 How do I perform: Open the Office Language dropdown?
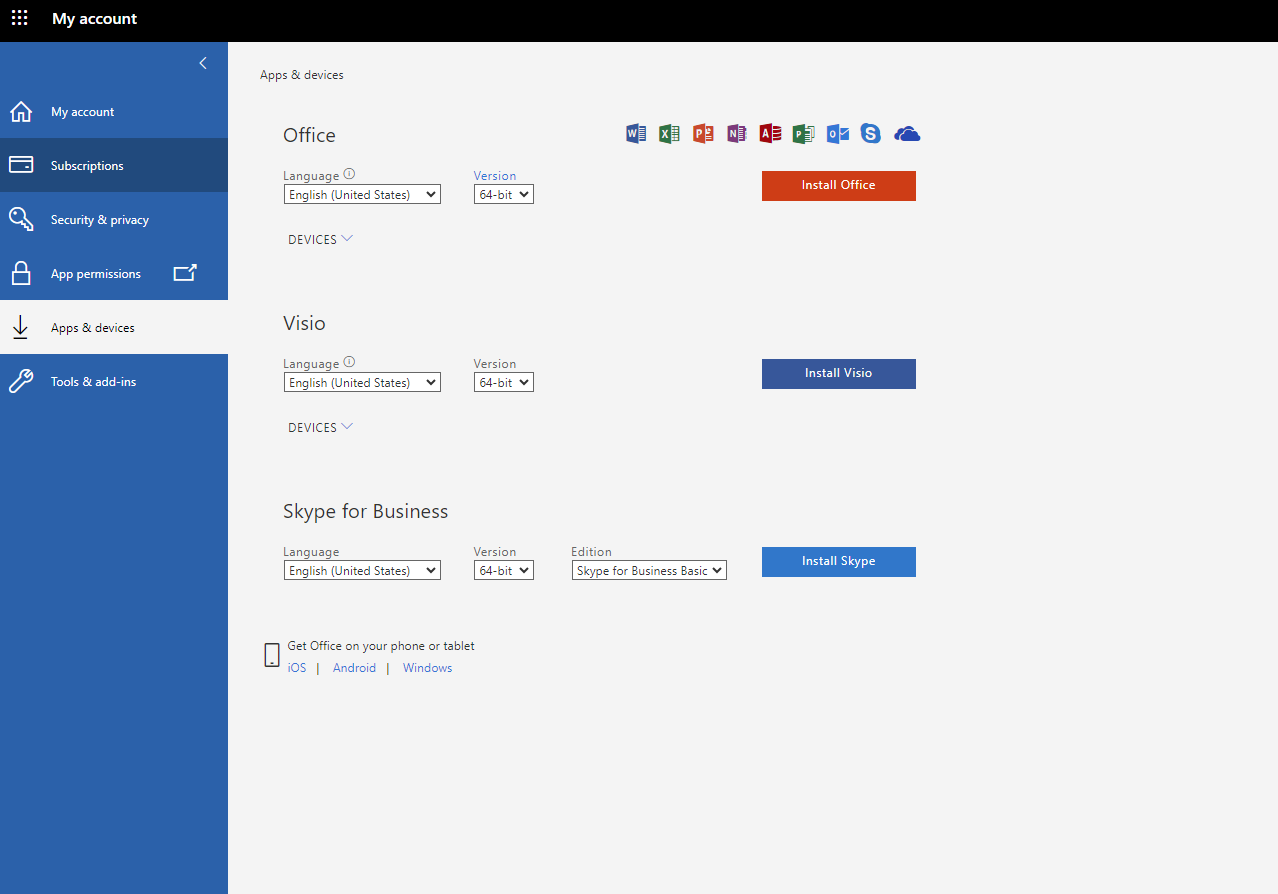(362, 195)
